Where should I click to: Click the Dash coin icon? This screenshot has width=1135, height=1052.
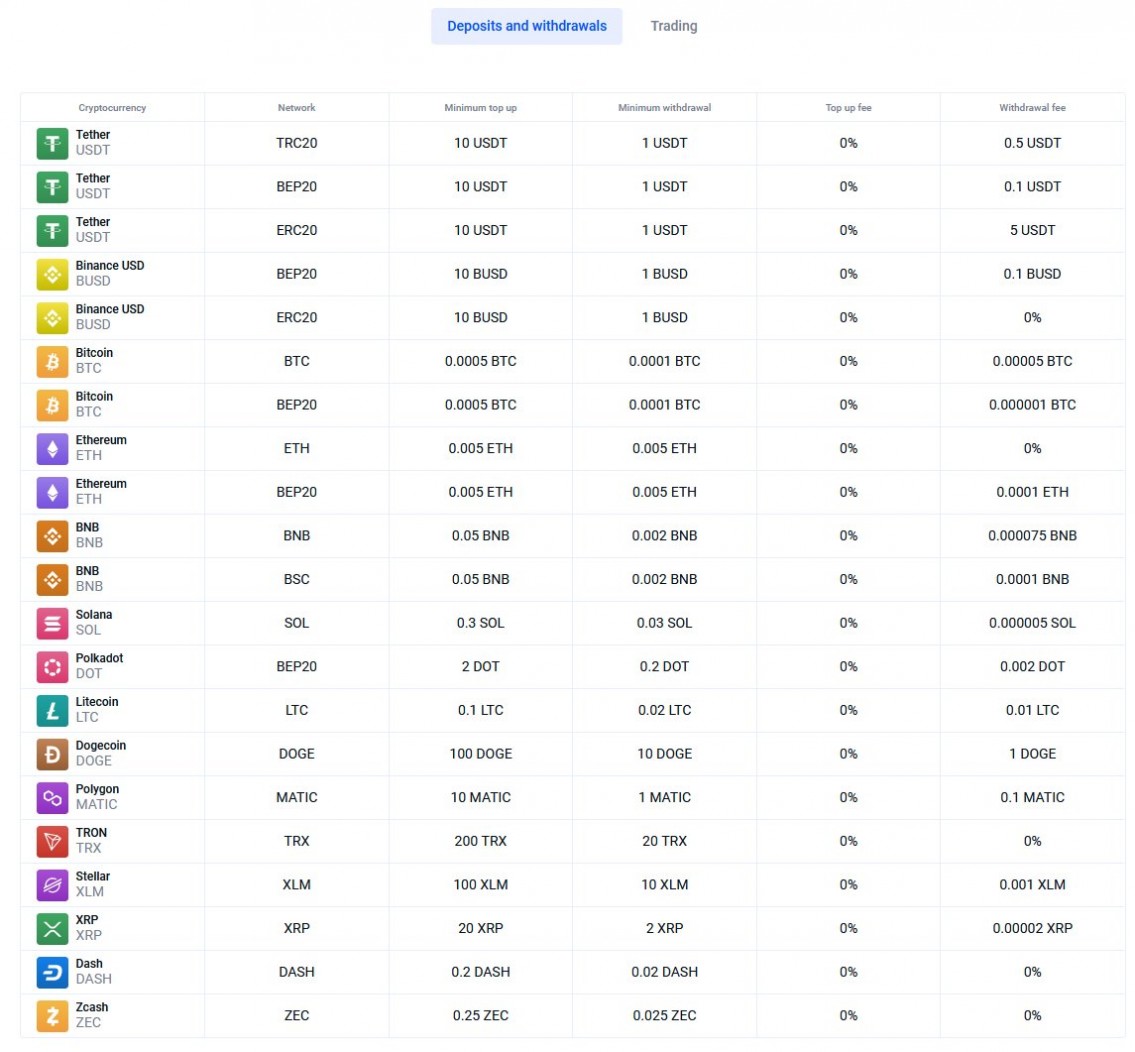point(52,972)
